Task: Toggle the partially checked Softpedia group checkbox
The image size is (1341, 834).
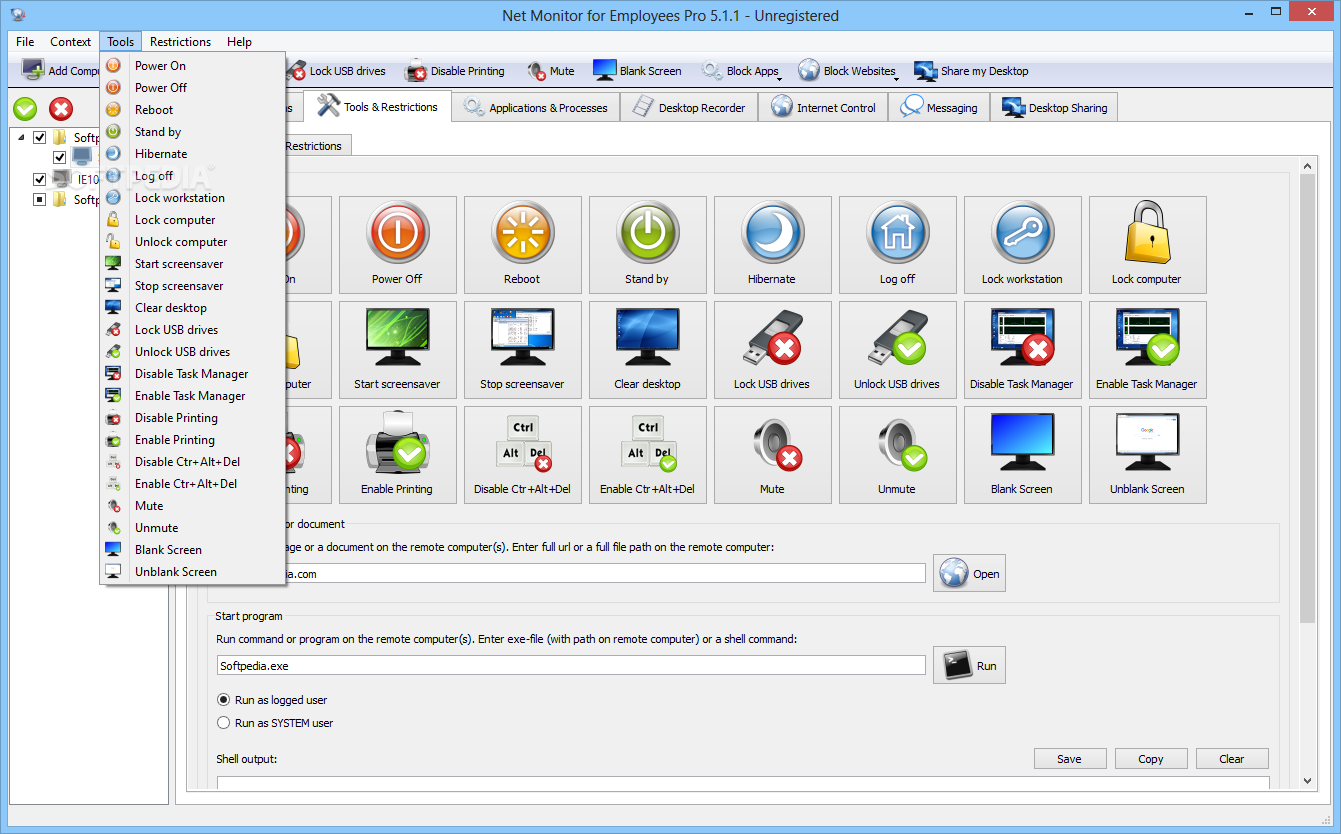Action: point(40,199)
